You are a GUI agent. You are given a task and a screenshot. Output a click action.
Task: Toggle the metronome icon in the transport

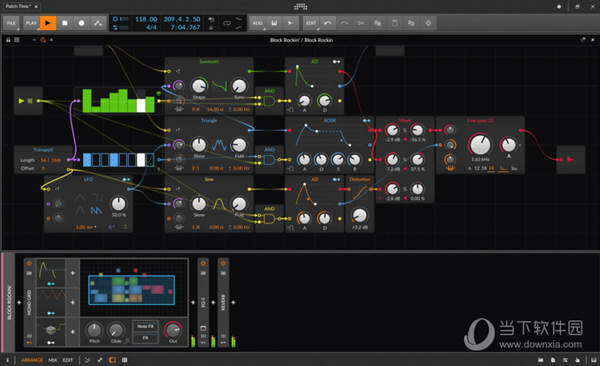click(x=211, y=28)
